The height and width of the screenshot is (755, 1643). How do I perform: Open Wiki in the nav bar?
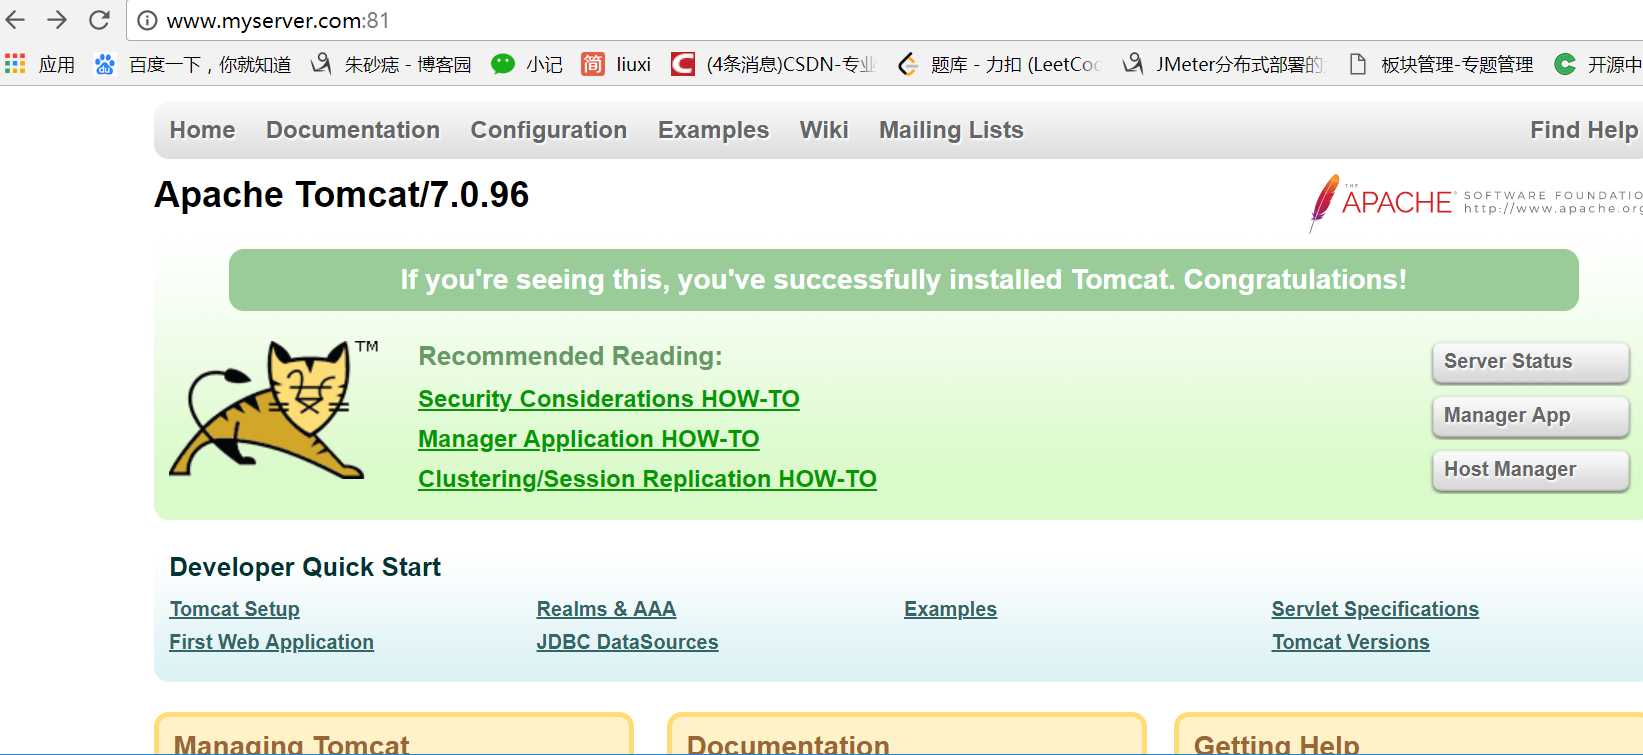coord(824,130)
